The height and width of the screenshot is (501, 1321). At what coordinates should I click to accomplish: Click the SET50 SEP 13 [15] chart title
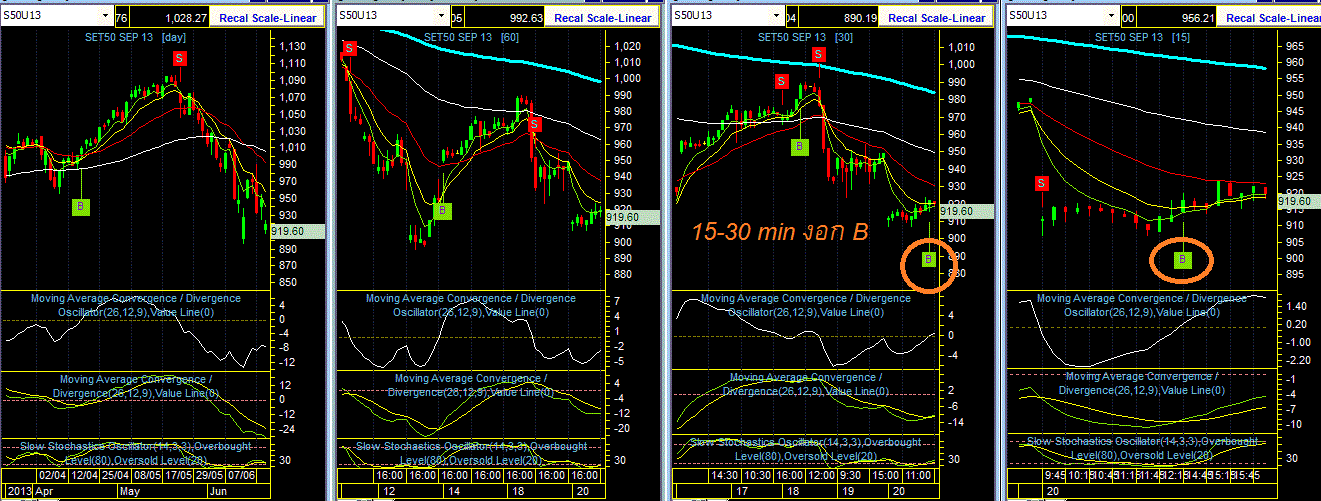(x=1144, y=37)
